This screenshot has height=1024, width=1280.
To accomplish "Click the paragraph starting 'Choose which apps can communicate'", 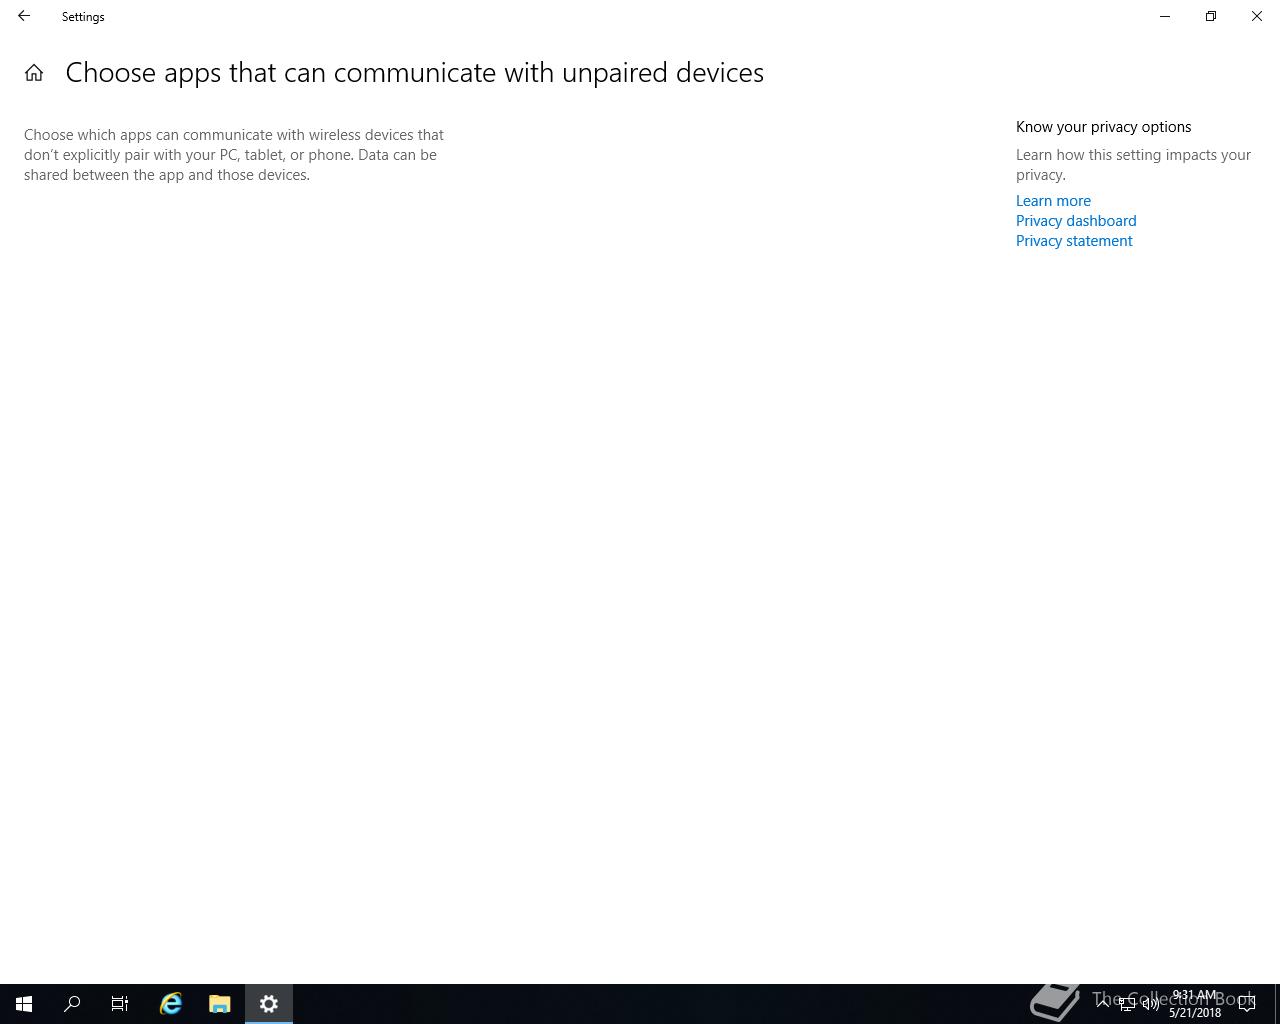I will [x=234, y=155].
